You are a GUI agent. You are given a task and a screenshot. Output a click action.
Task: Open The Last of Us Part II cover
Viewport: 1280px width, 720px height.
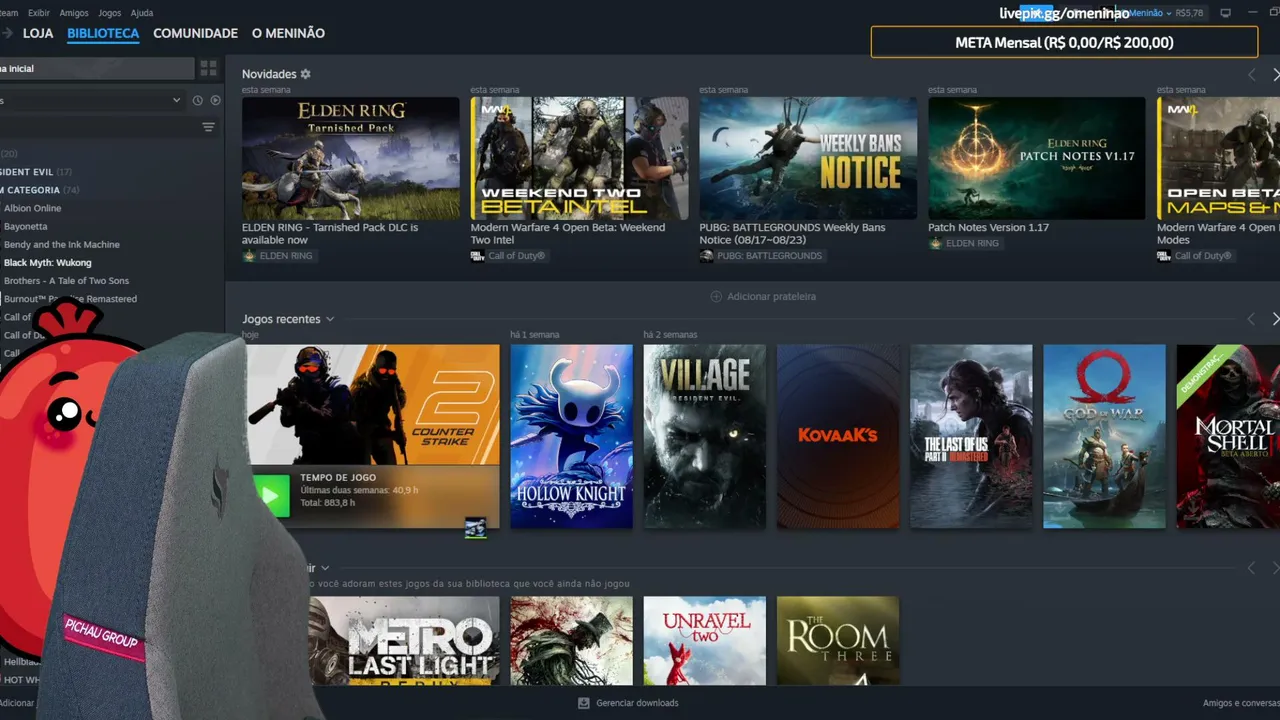click(x=971, y=436)
